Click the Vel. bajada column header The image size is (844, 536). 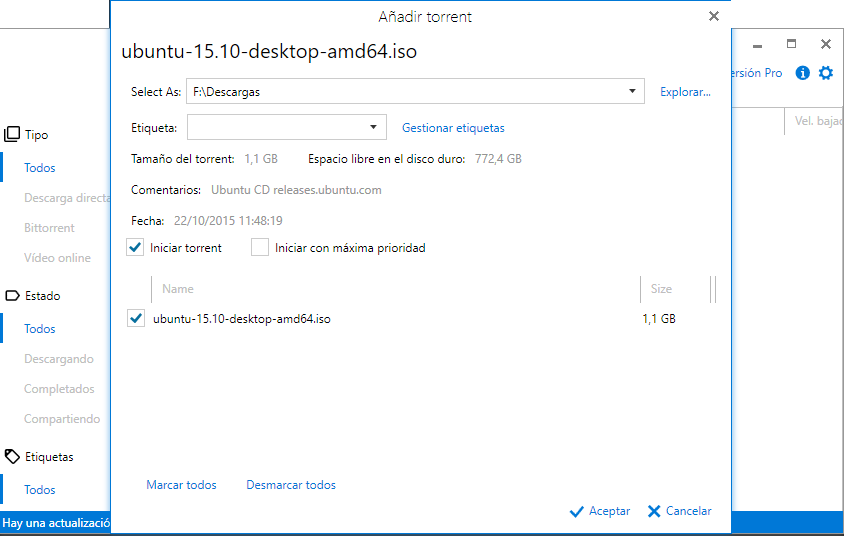pos(818,121)
